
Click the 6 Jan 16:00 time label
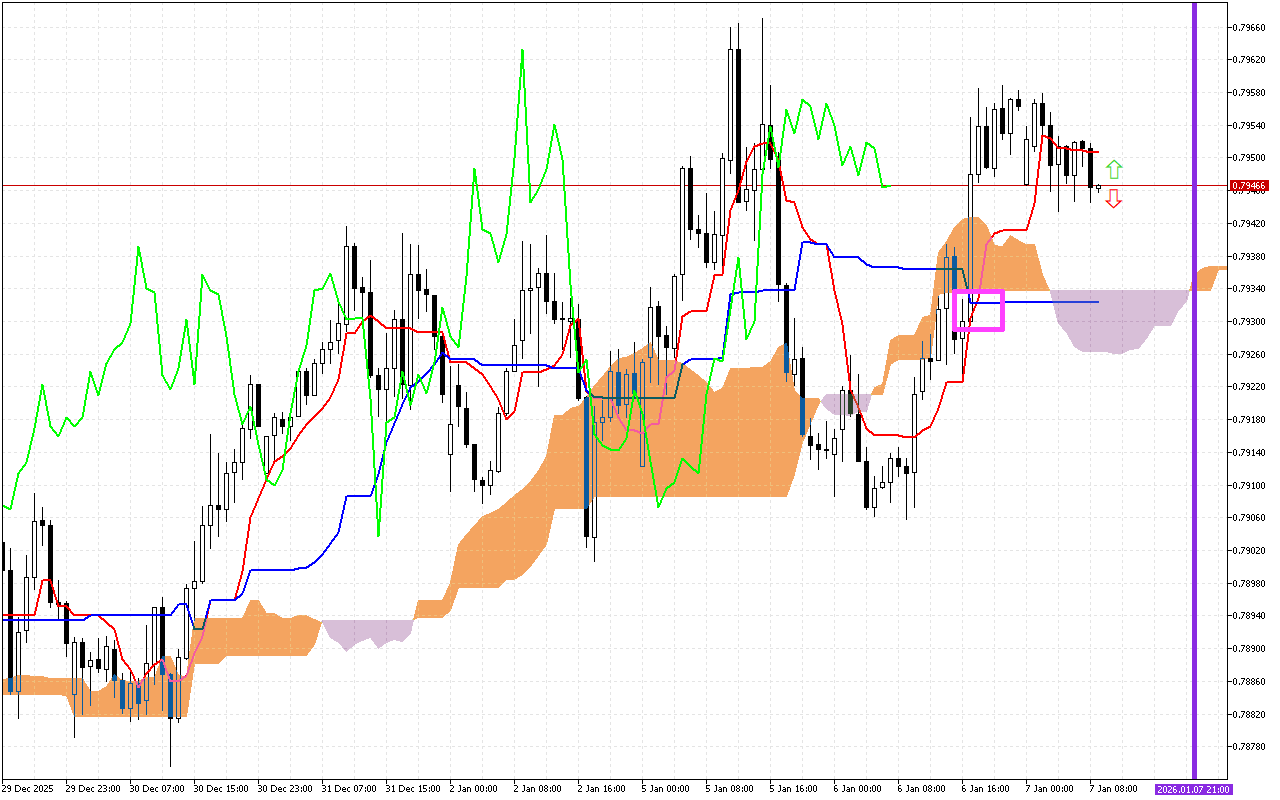[x=985, y=789]
